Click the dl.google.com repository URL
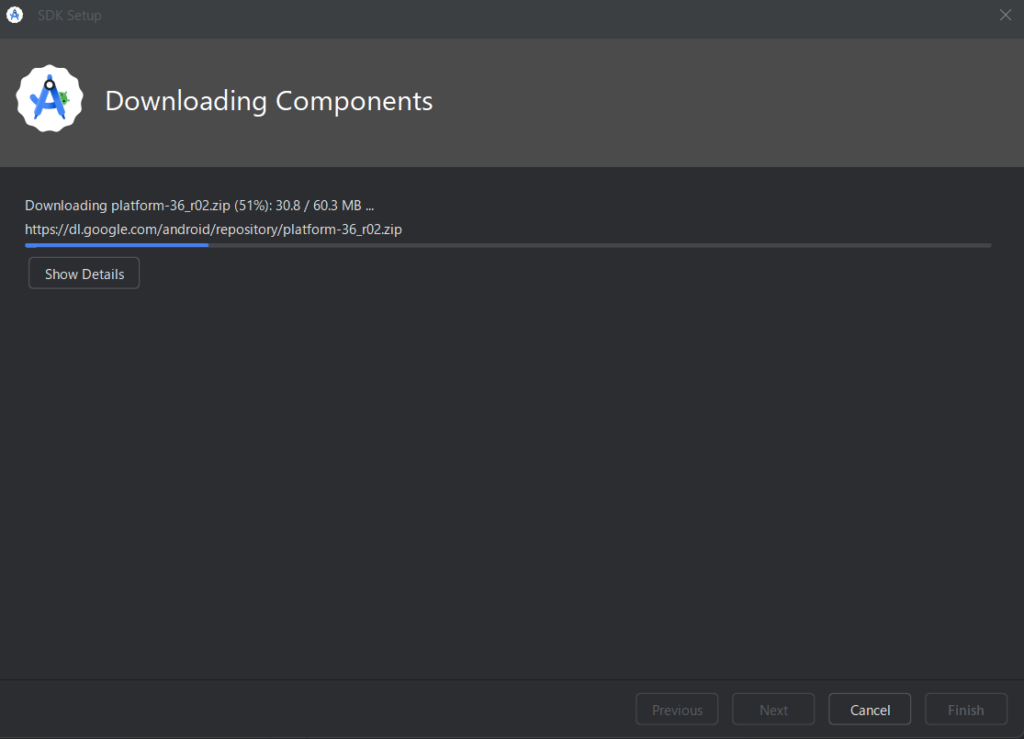1024x739 pixels. [213, 229]
